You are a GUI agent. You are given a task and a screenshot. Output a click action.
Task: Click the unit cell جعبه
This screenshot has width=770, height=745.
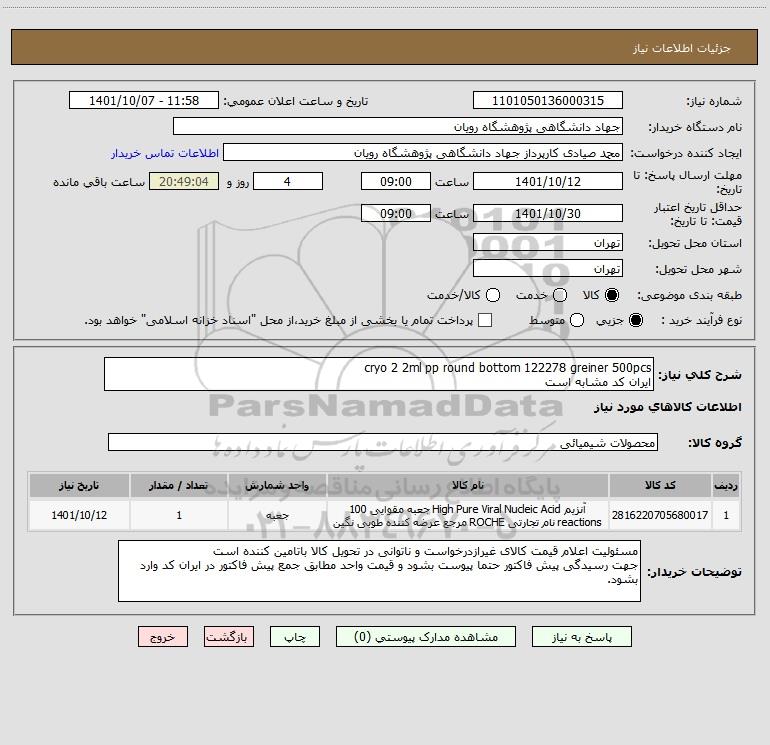277,515
